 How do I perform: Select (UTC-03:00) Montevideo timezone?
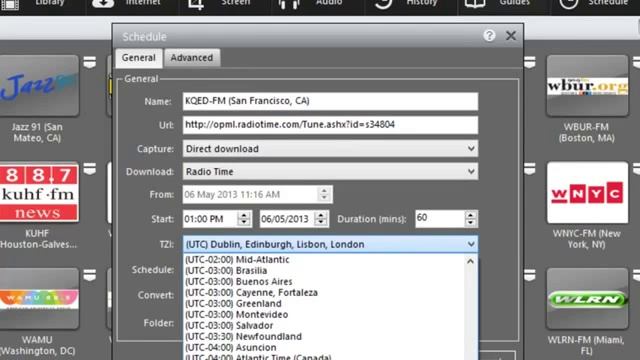[323, 315]
